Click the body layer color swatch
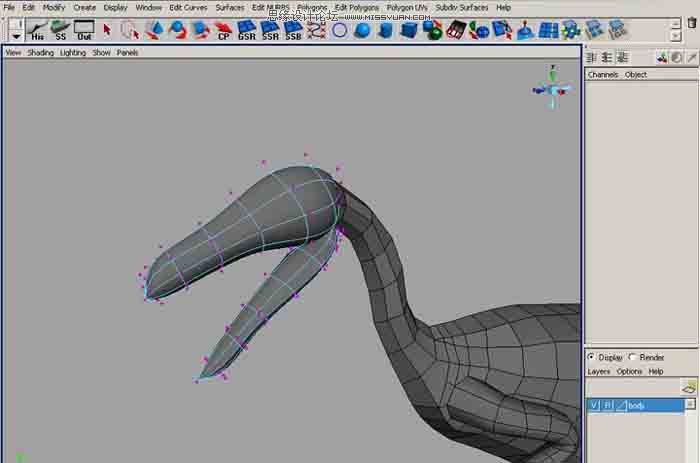The image size is (700, 463). pos(620,405)
